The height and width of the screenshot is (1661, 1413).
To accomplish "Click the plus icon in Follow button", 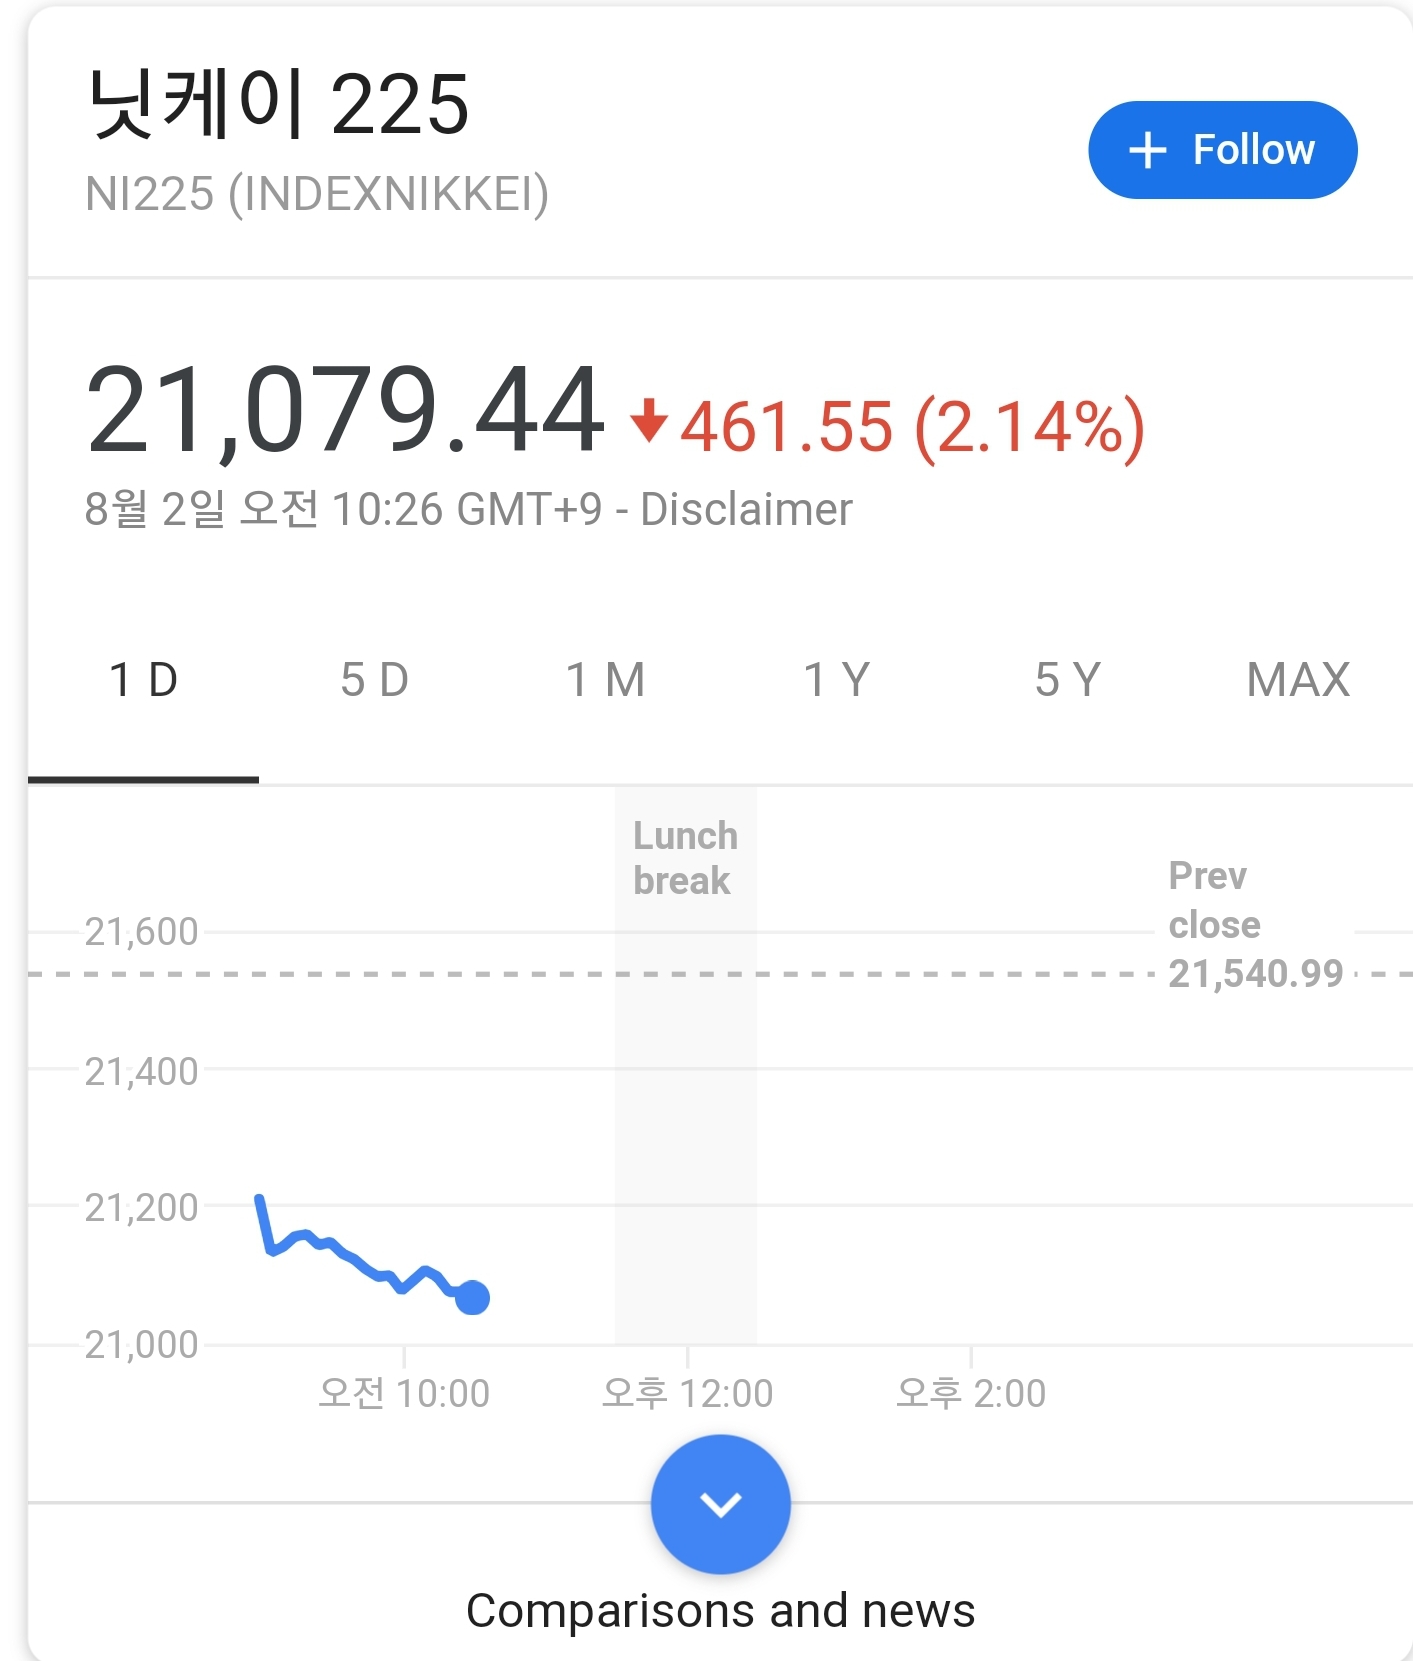I will pos(1147,151).
